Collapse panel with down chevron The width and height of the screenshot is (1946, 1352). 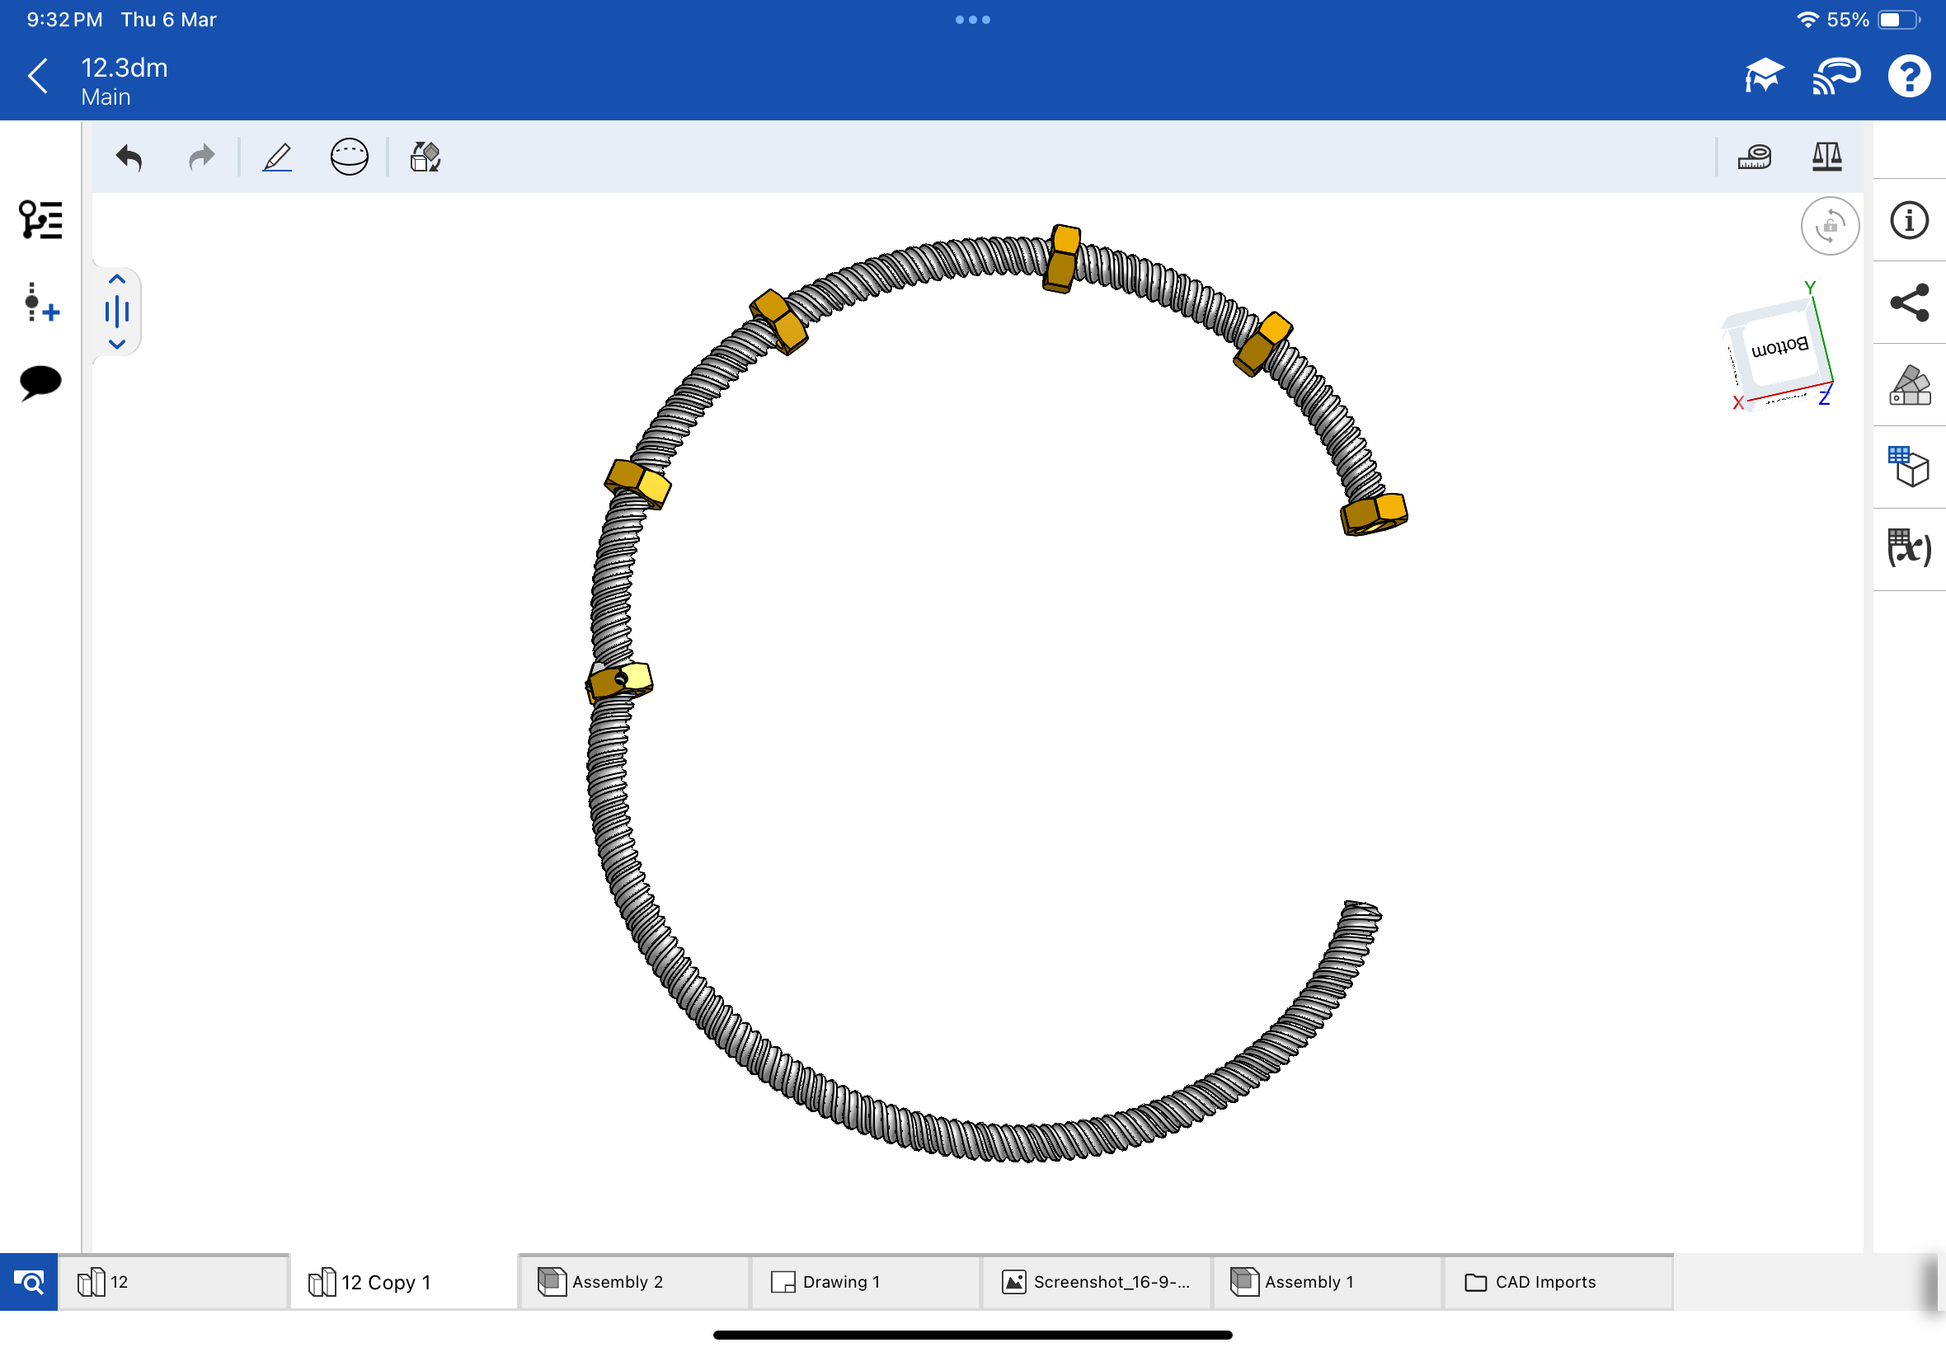click(x=117, y=344)
